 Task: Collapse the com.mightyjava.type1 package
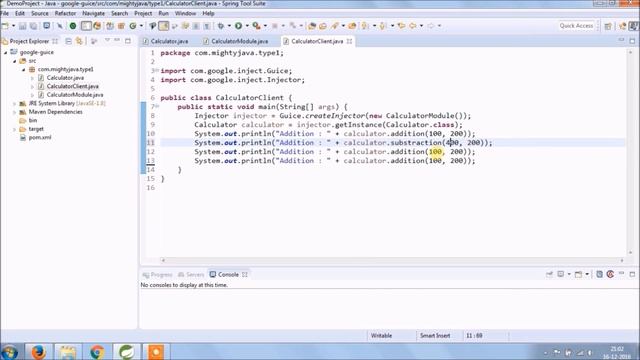[24, 69]
